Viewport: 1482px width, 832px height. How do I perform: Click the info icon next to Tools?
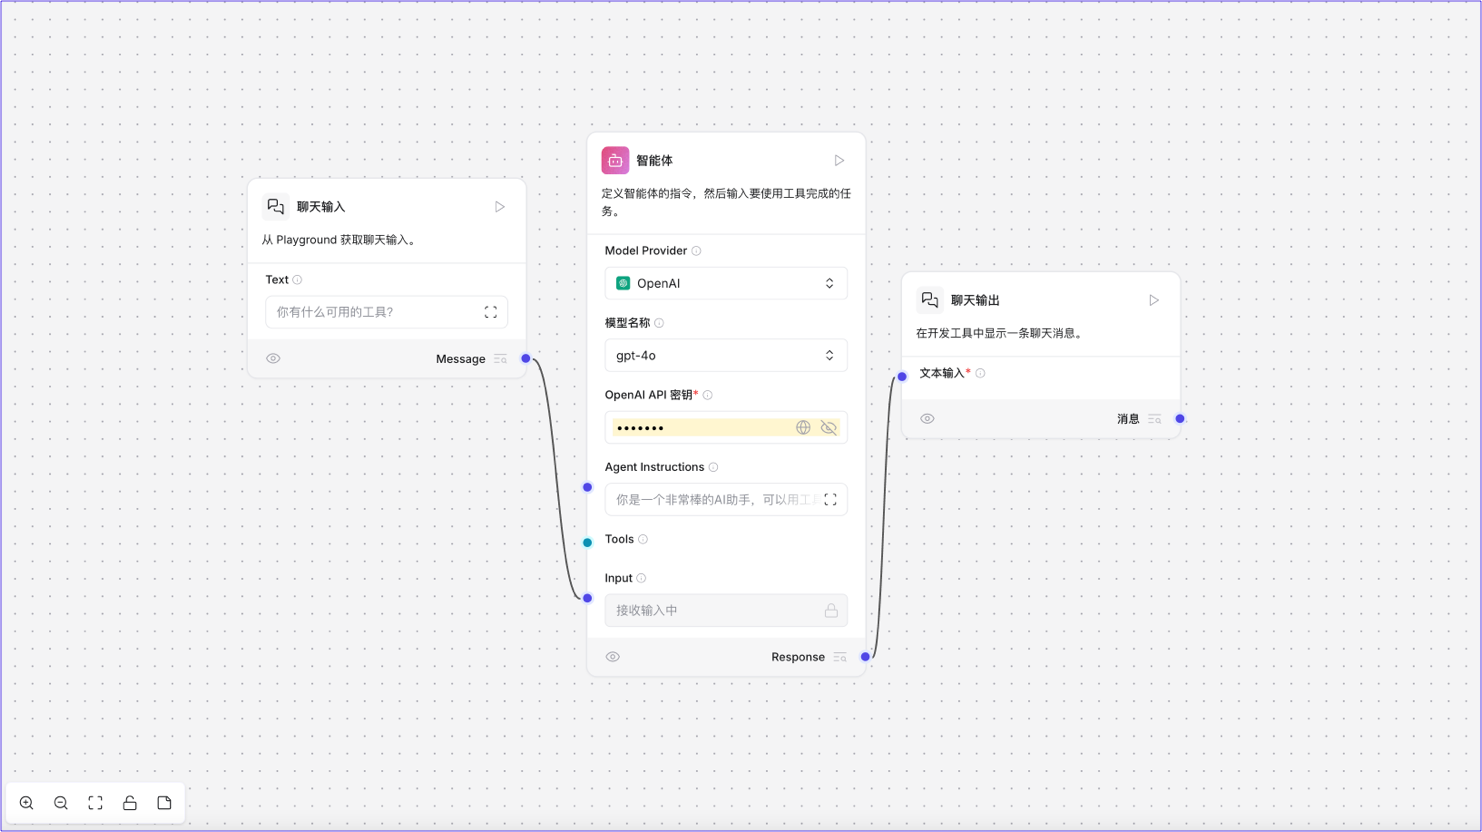pyautogui.click(x=643, y=539)
